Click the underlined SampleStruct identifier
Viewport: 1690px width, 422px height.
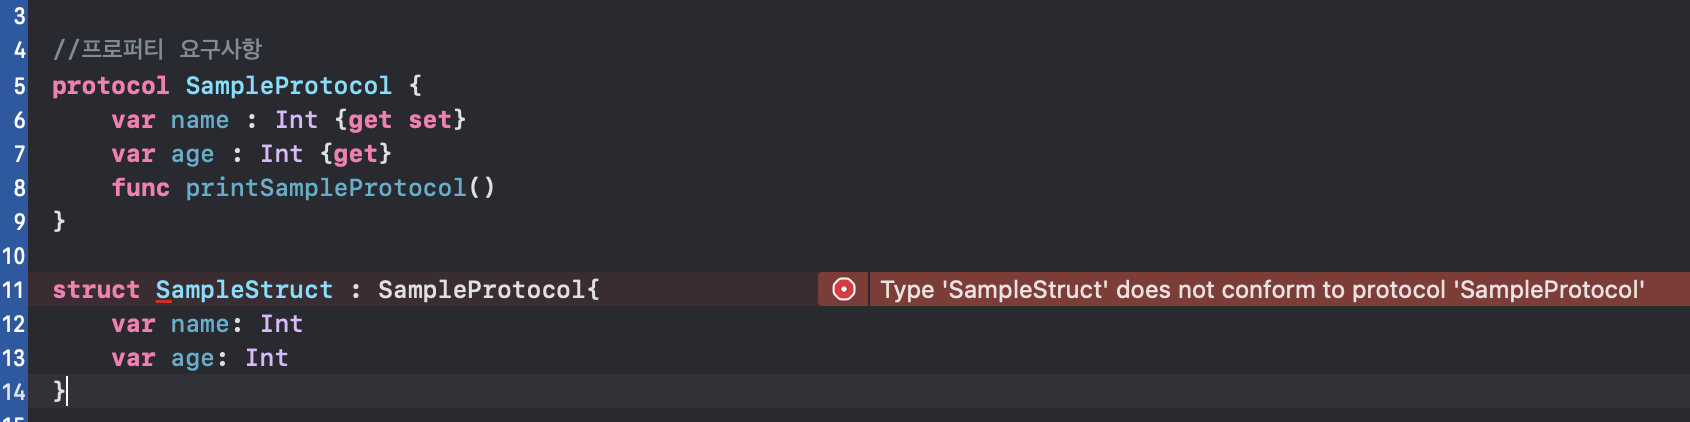(244, 290)
